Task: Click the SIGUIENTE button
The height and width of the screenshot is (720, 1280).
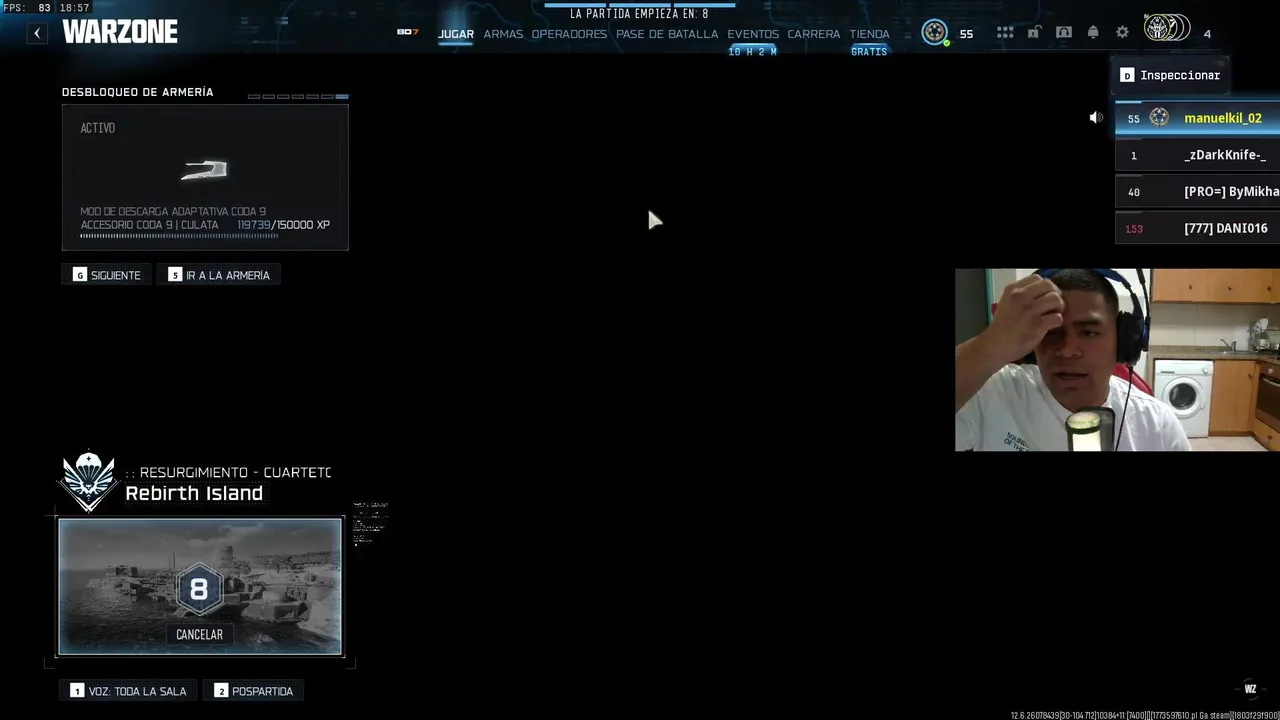Action: coord(107,275)
